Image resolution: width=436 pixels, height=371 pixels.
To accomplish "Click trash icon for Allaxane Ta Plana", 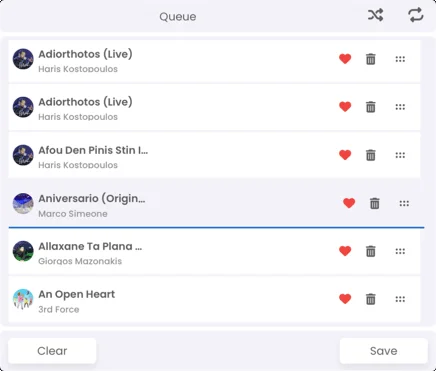I will 371,251.
